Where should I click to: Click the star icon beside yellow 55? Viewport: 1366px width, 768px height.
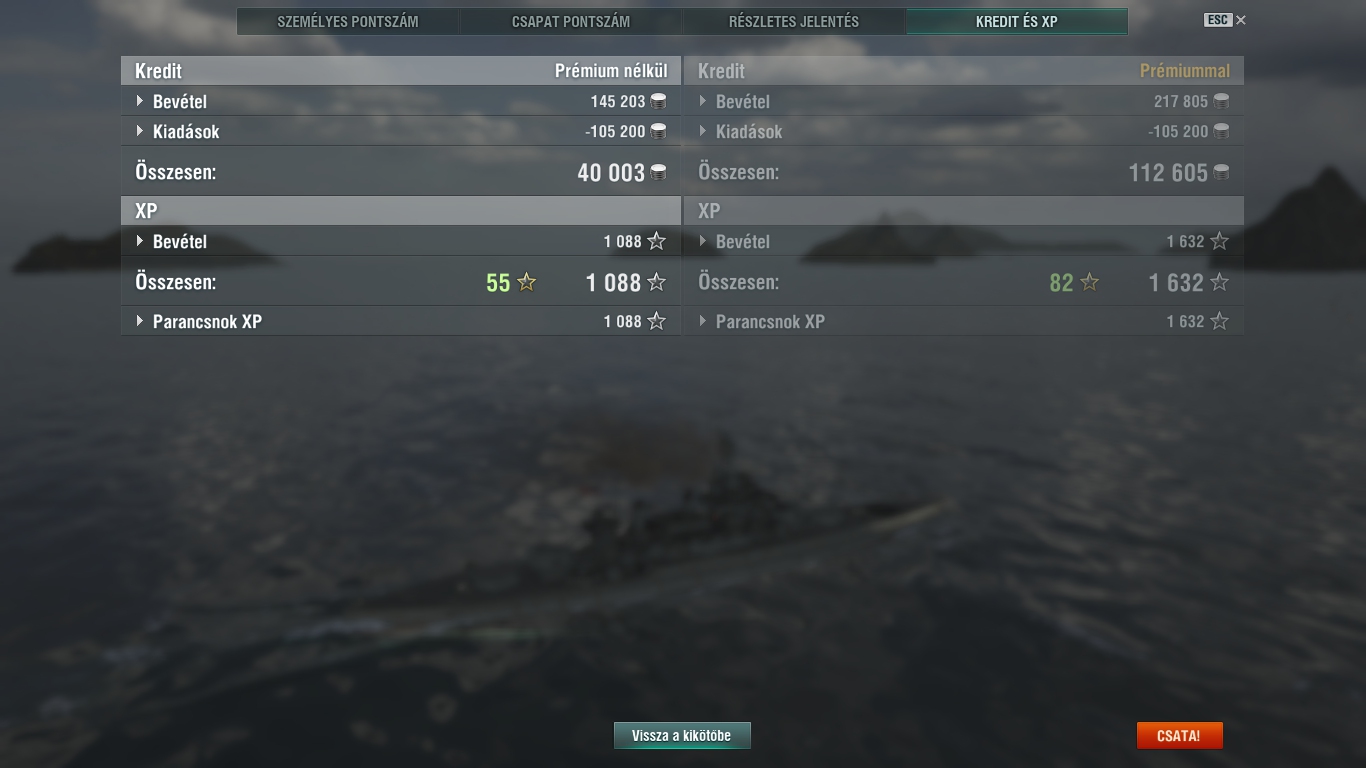[x=526, y=283]
